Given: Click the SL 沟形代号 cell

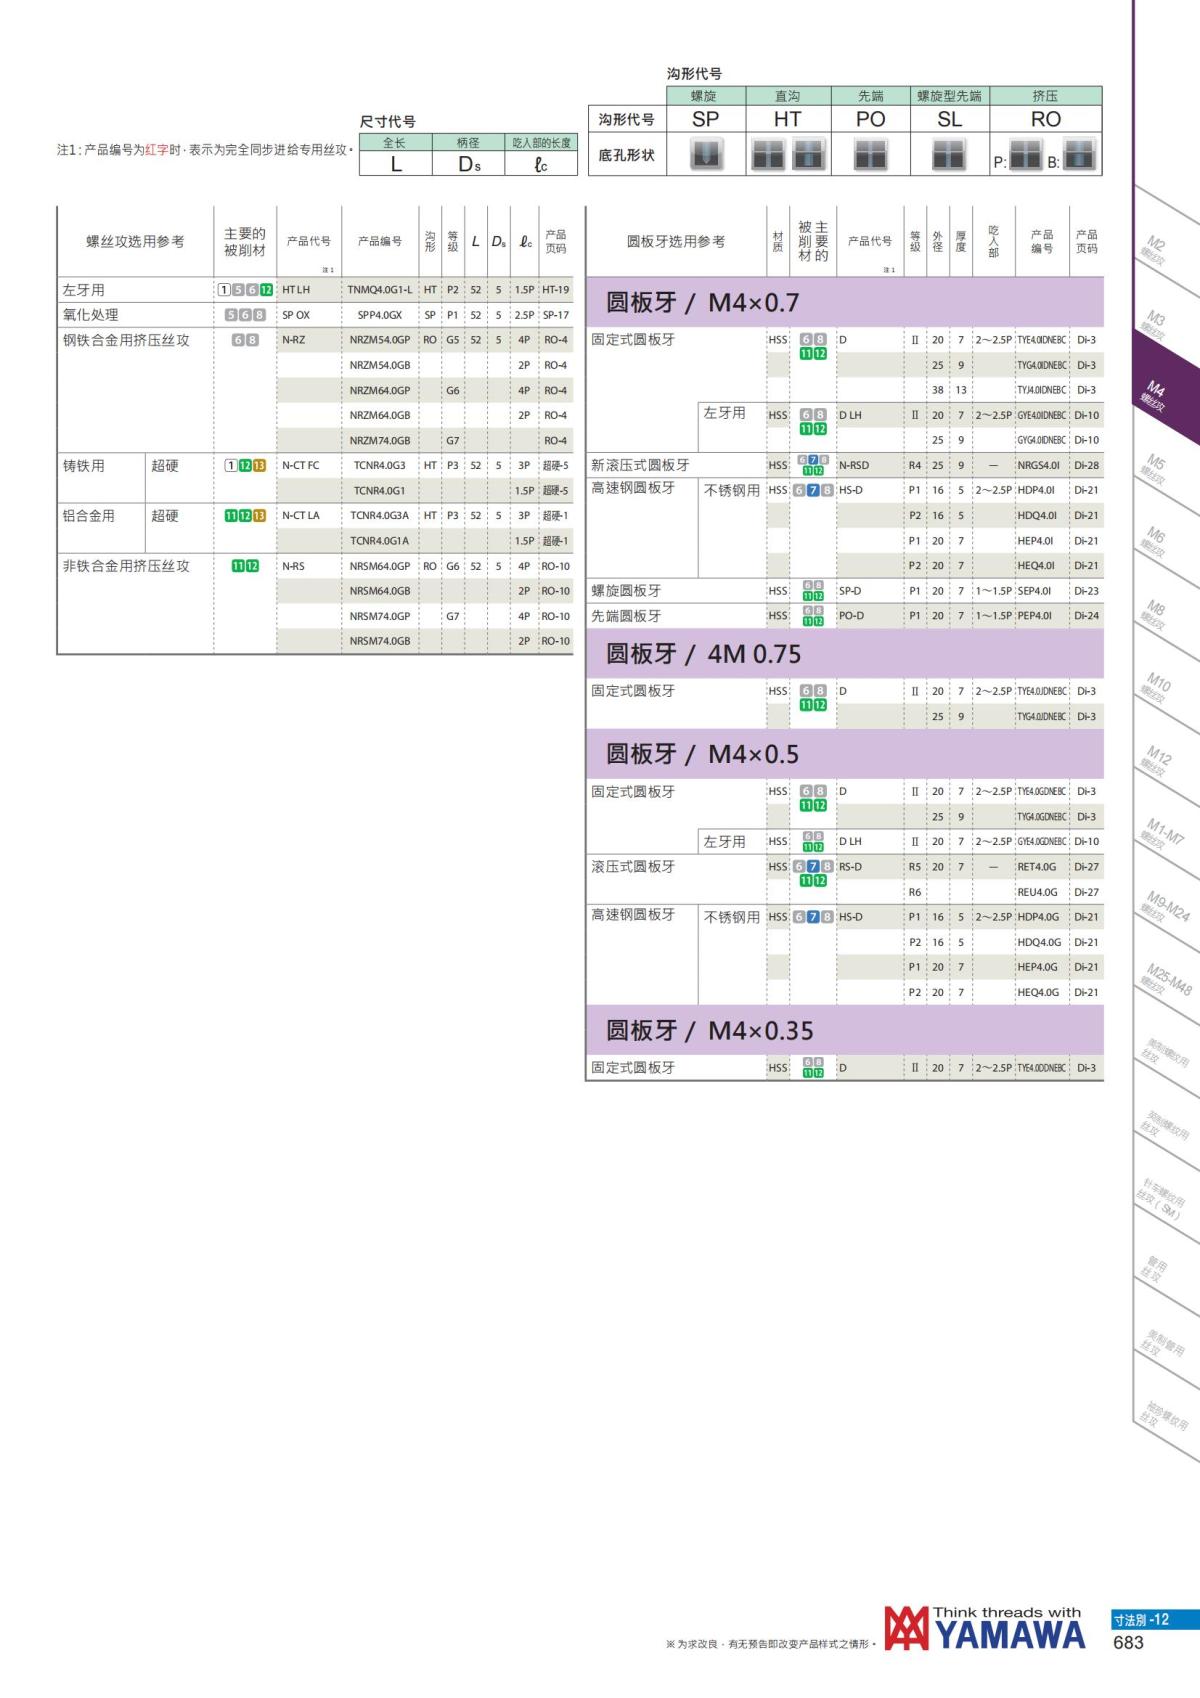Looking at the screenshot, I should click(949, 119).
